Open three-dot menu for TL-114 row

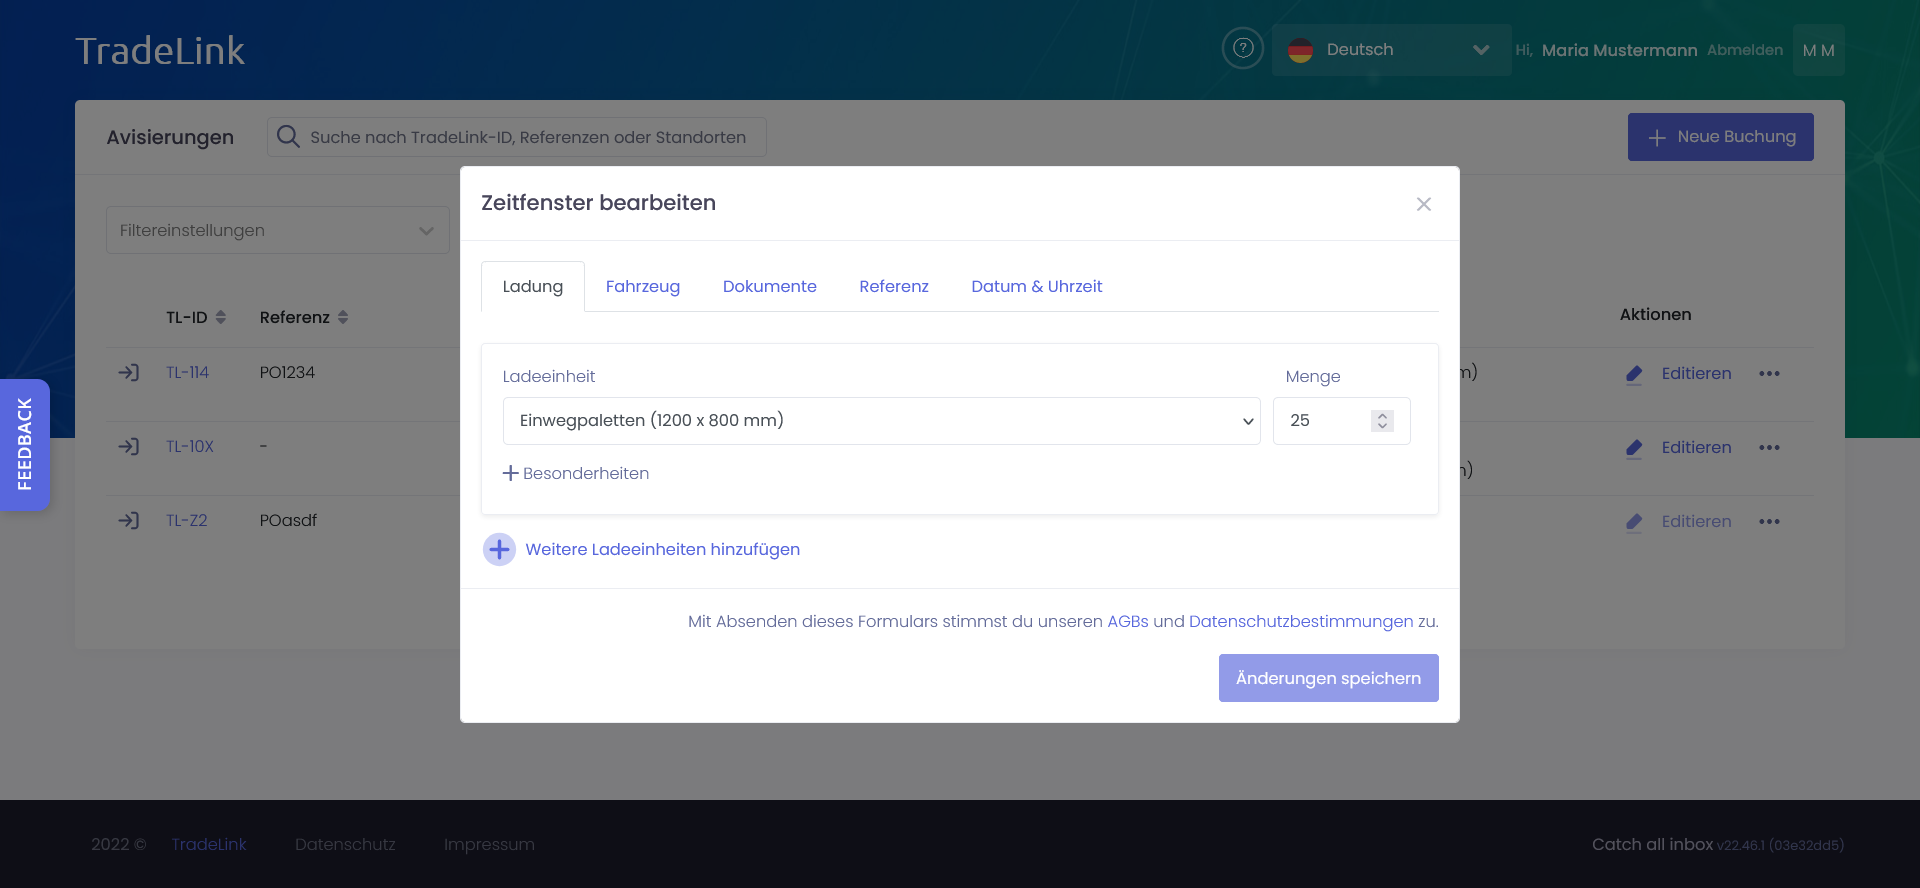click(x=1769, y=374)
